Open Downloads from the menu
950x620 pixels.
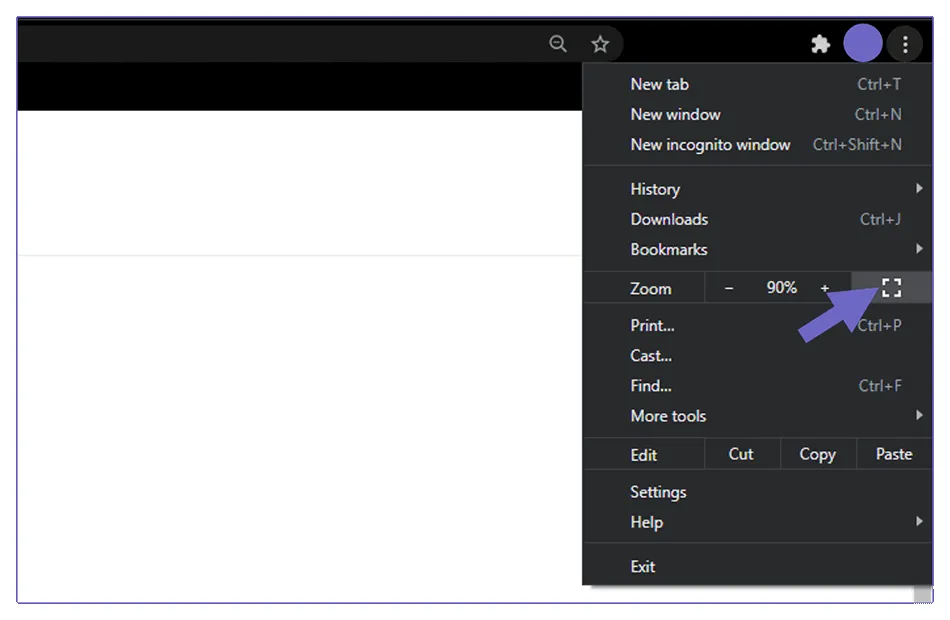[757, 219]
